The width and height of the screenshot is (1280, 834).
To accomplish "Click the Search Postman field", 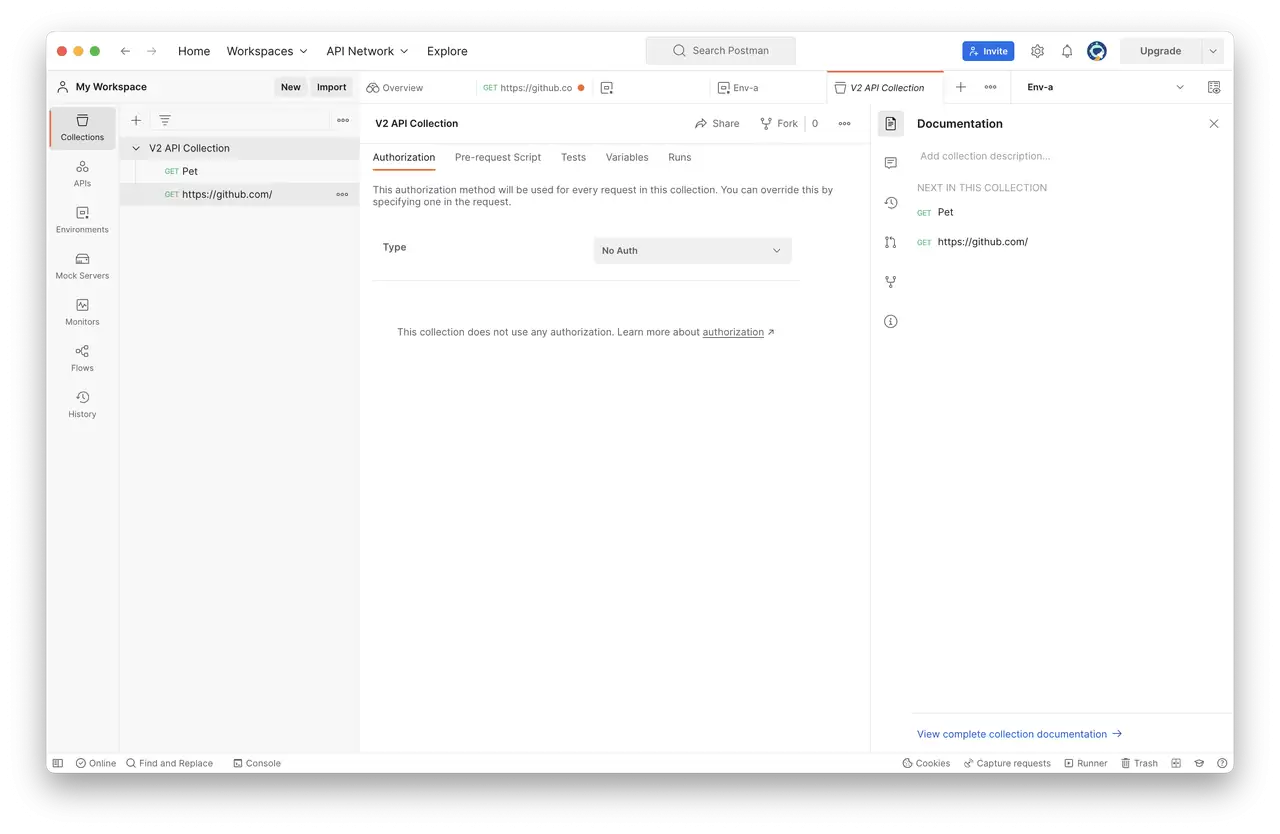I will tap(721, 51).
